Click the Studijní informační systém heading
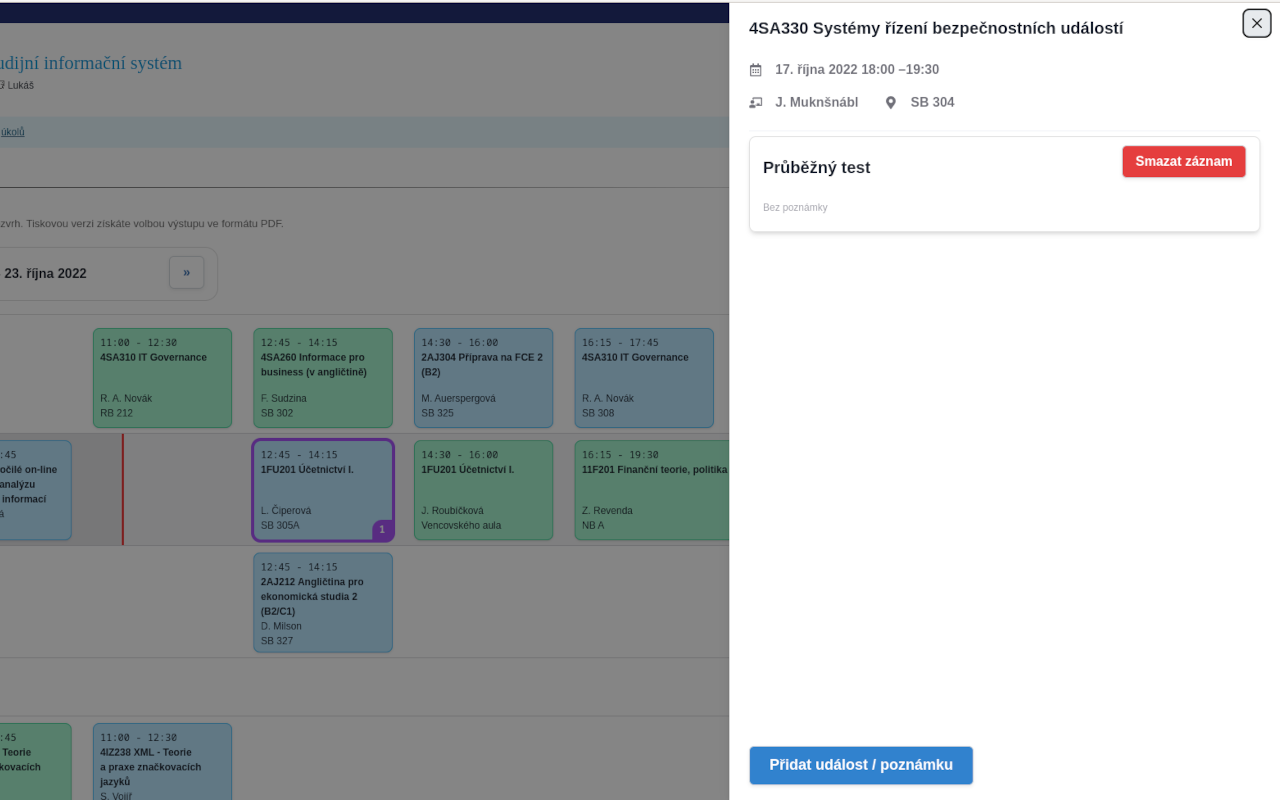The height and width of the screenshot is (800, 1280). tap(90, 63)
